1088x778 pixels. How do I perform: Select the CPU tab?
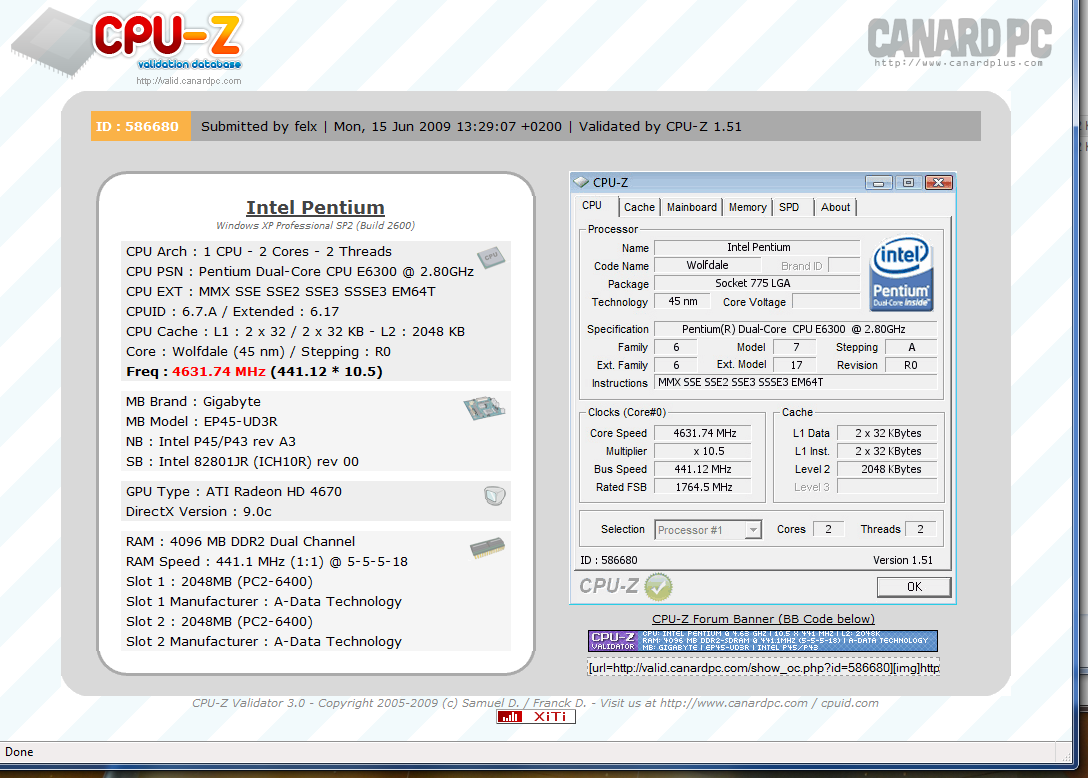click(592, 205)
